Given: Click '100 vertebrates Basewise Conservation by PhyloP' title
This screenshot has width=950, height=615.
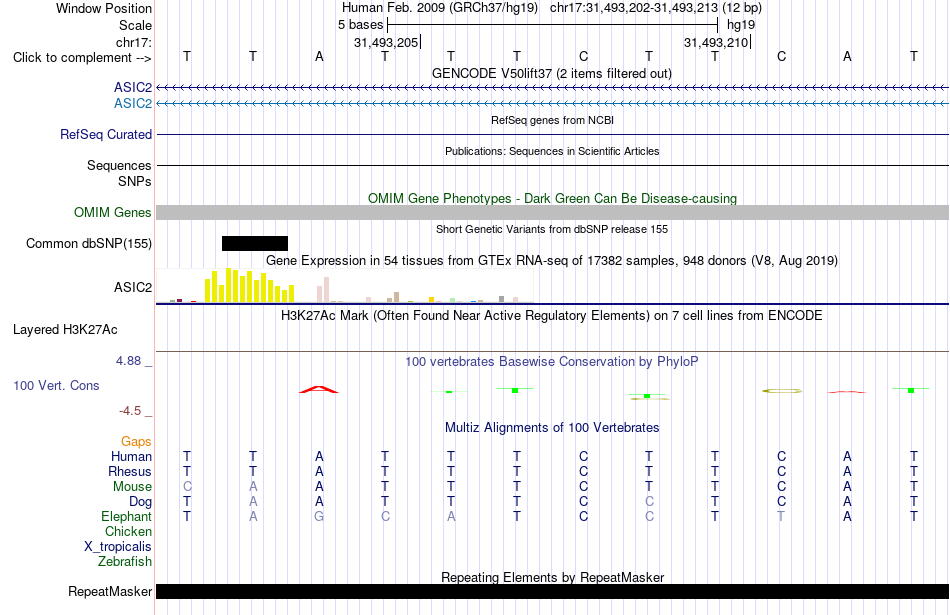Looking at the screenshot, I should (551, 362).
